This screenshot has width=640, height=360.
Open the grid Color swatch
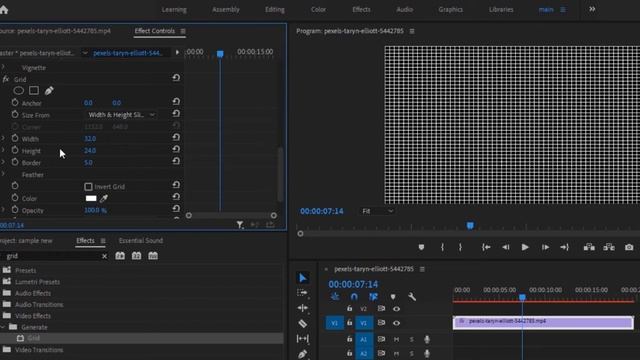click(91, 198)
